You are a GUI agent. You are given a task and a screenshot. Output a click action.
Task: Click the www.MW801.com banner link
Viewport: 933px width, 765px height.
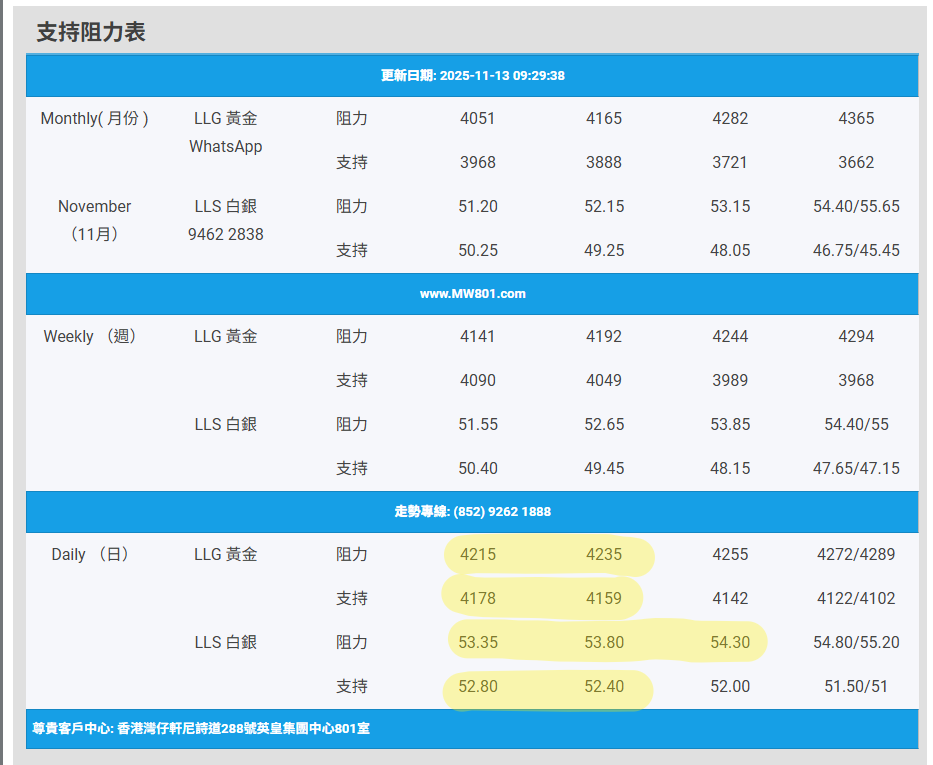click(x=472, y=294)
